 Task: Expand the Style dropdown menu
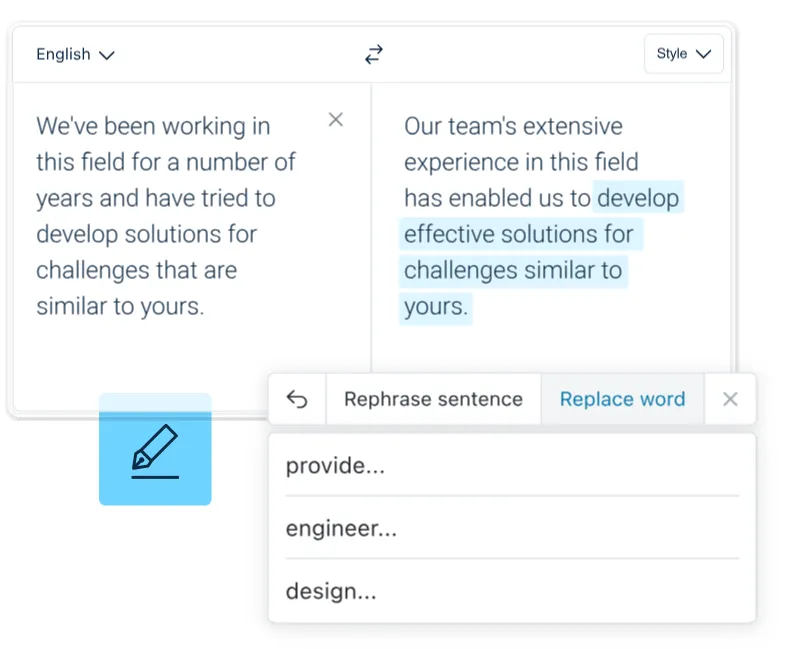[x=683, y=54]
